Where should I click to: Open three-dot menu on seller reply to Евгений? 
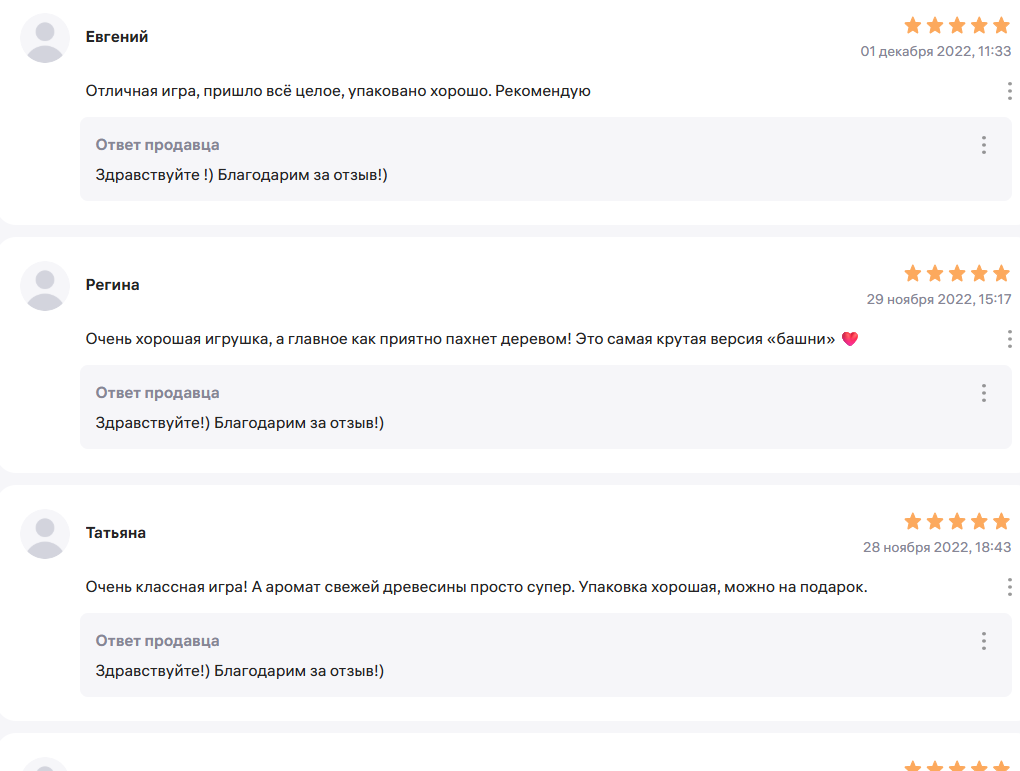point(984,145)
